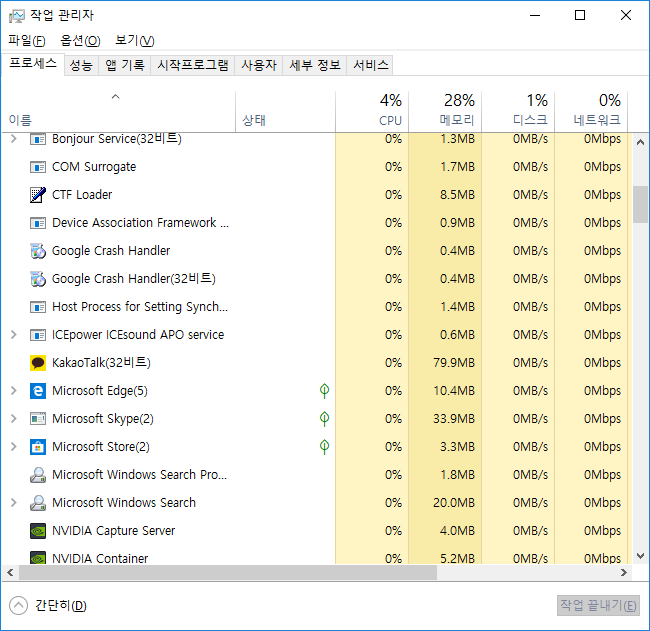Screen dimensions: 650x631
Task: Expand the Bonjour Service process group
Action: (14, 138)
